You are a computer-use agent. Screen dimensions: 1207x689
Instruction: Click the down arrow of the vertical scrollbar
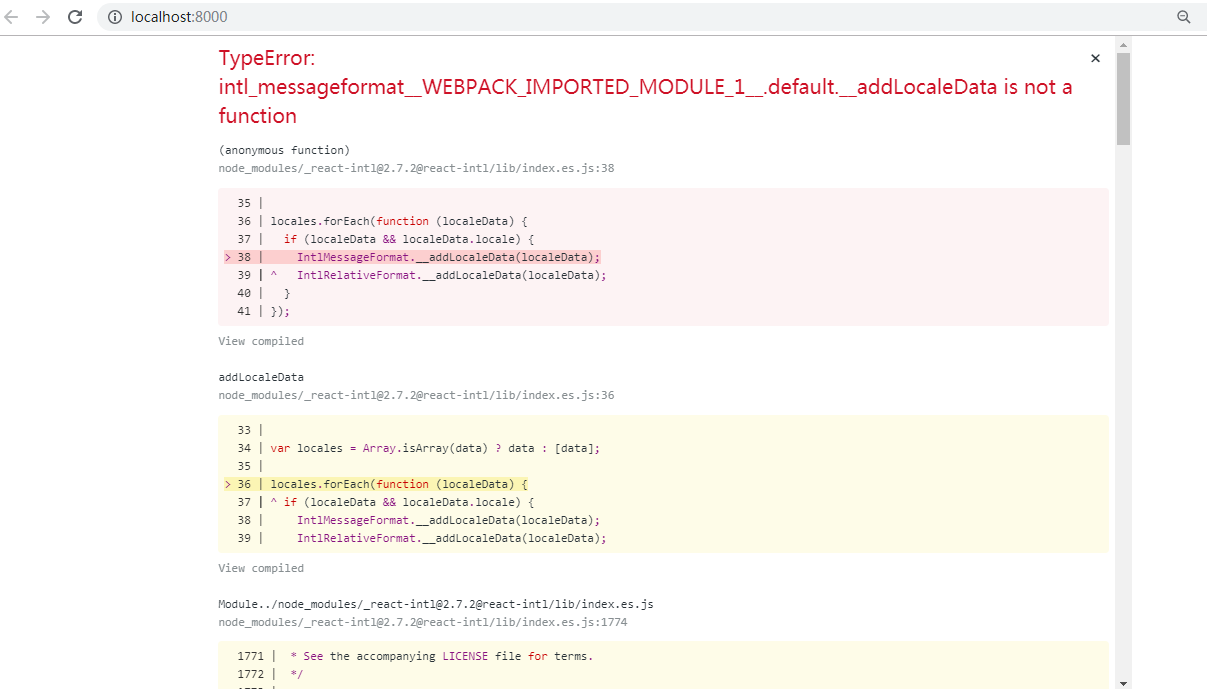pyautogui.click(x=1123, y=683)
